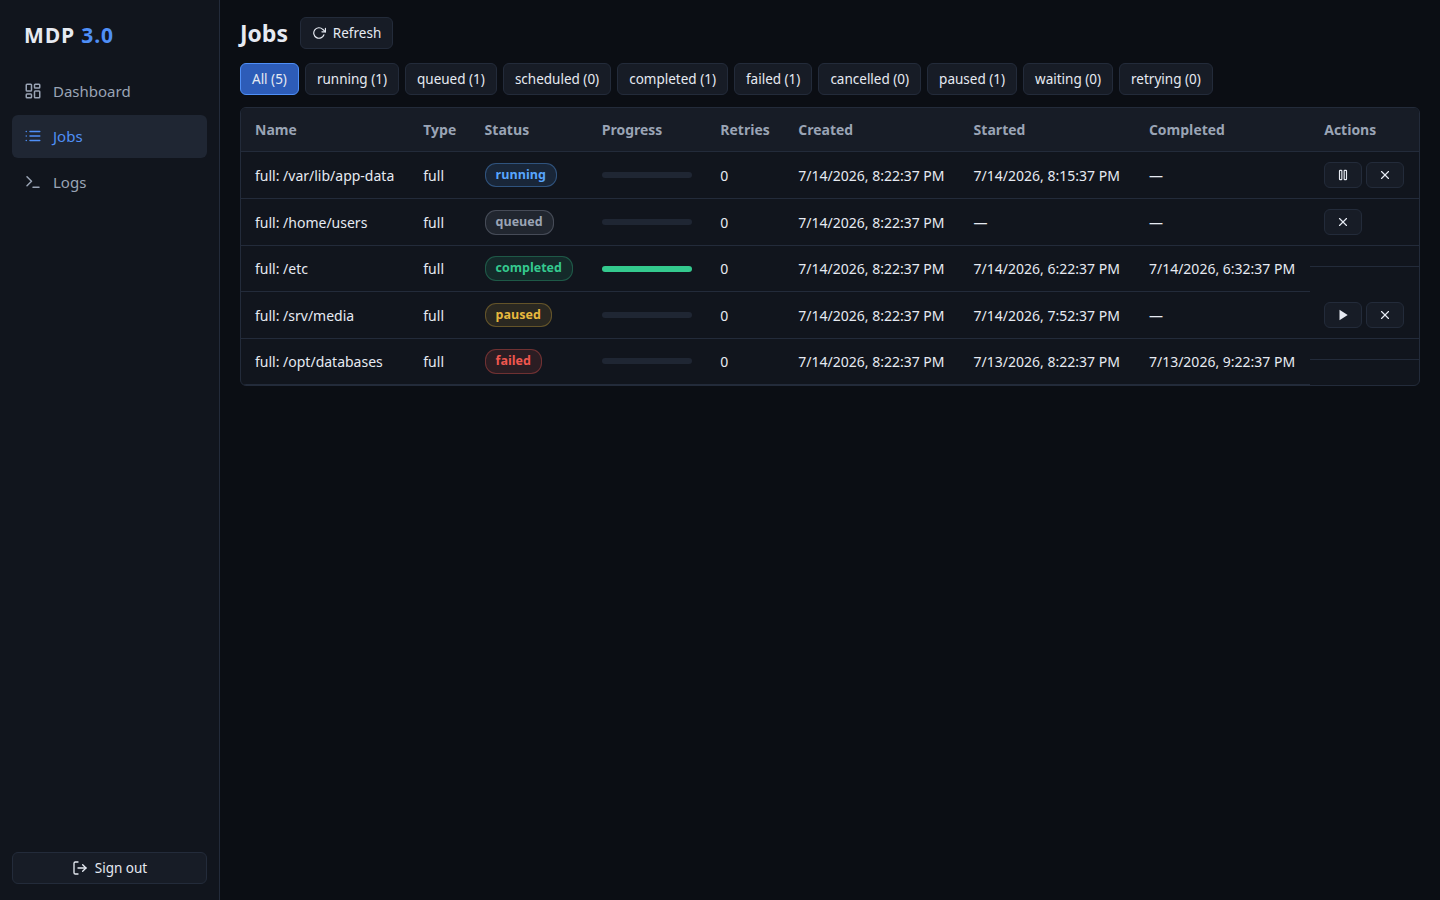The image size is (1440, 900).
Task: Click the job name full: /srv/media
Action: 304,316
